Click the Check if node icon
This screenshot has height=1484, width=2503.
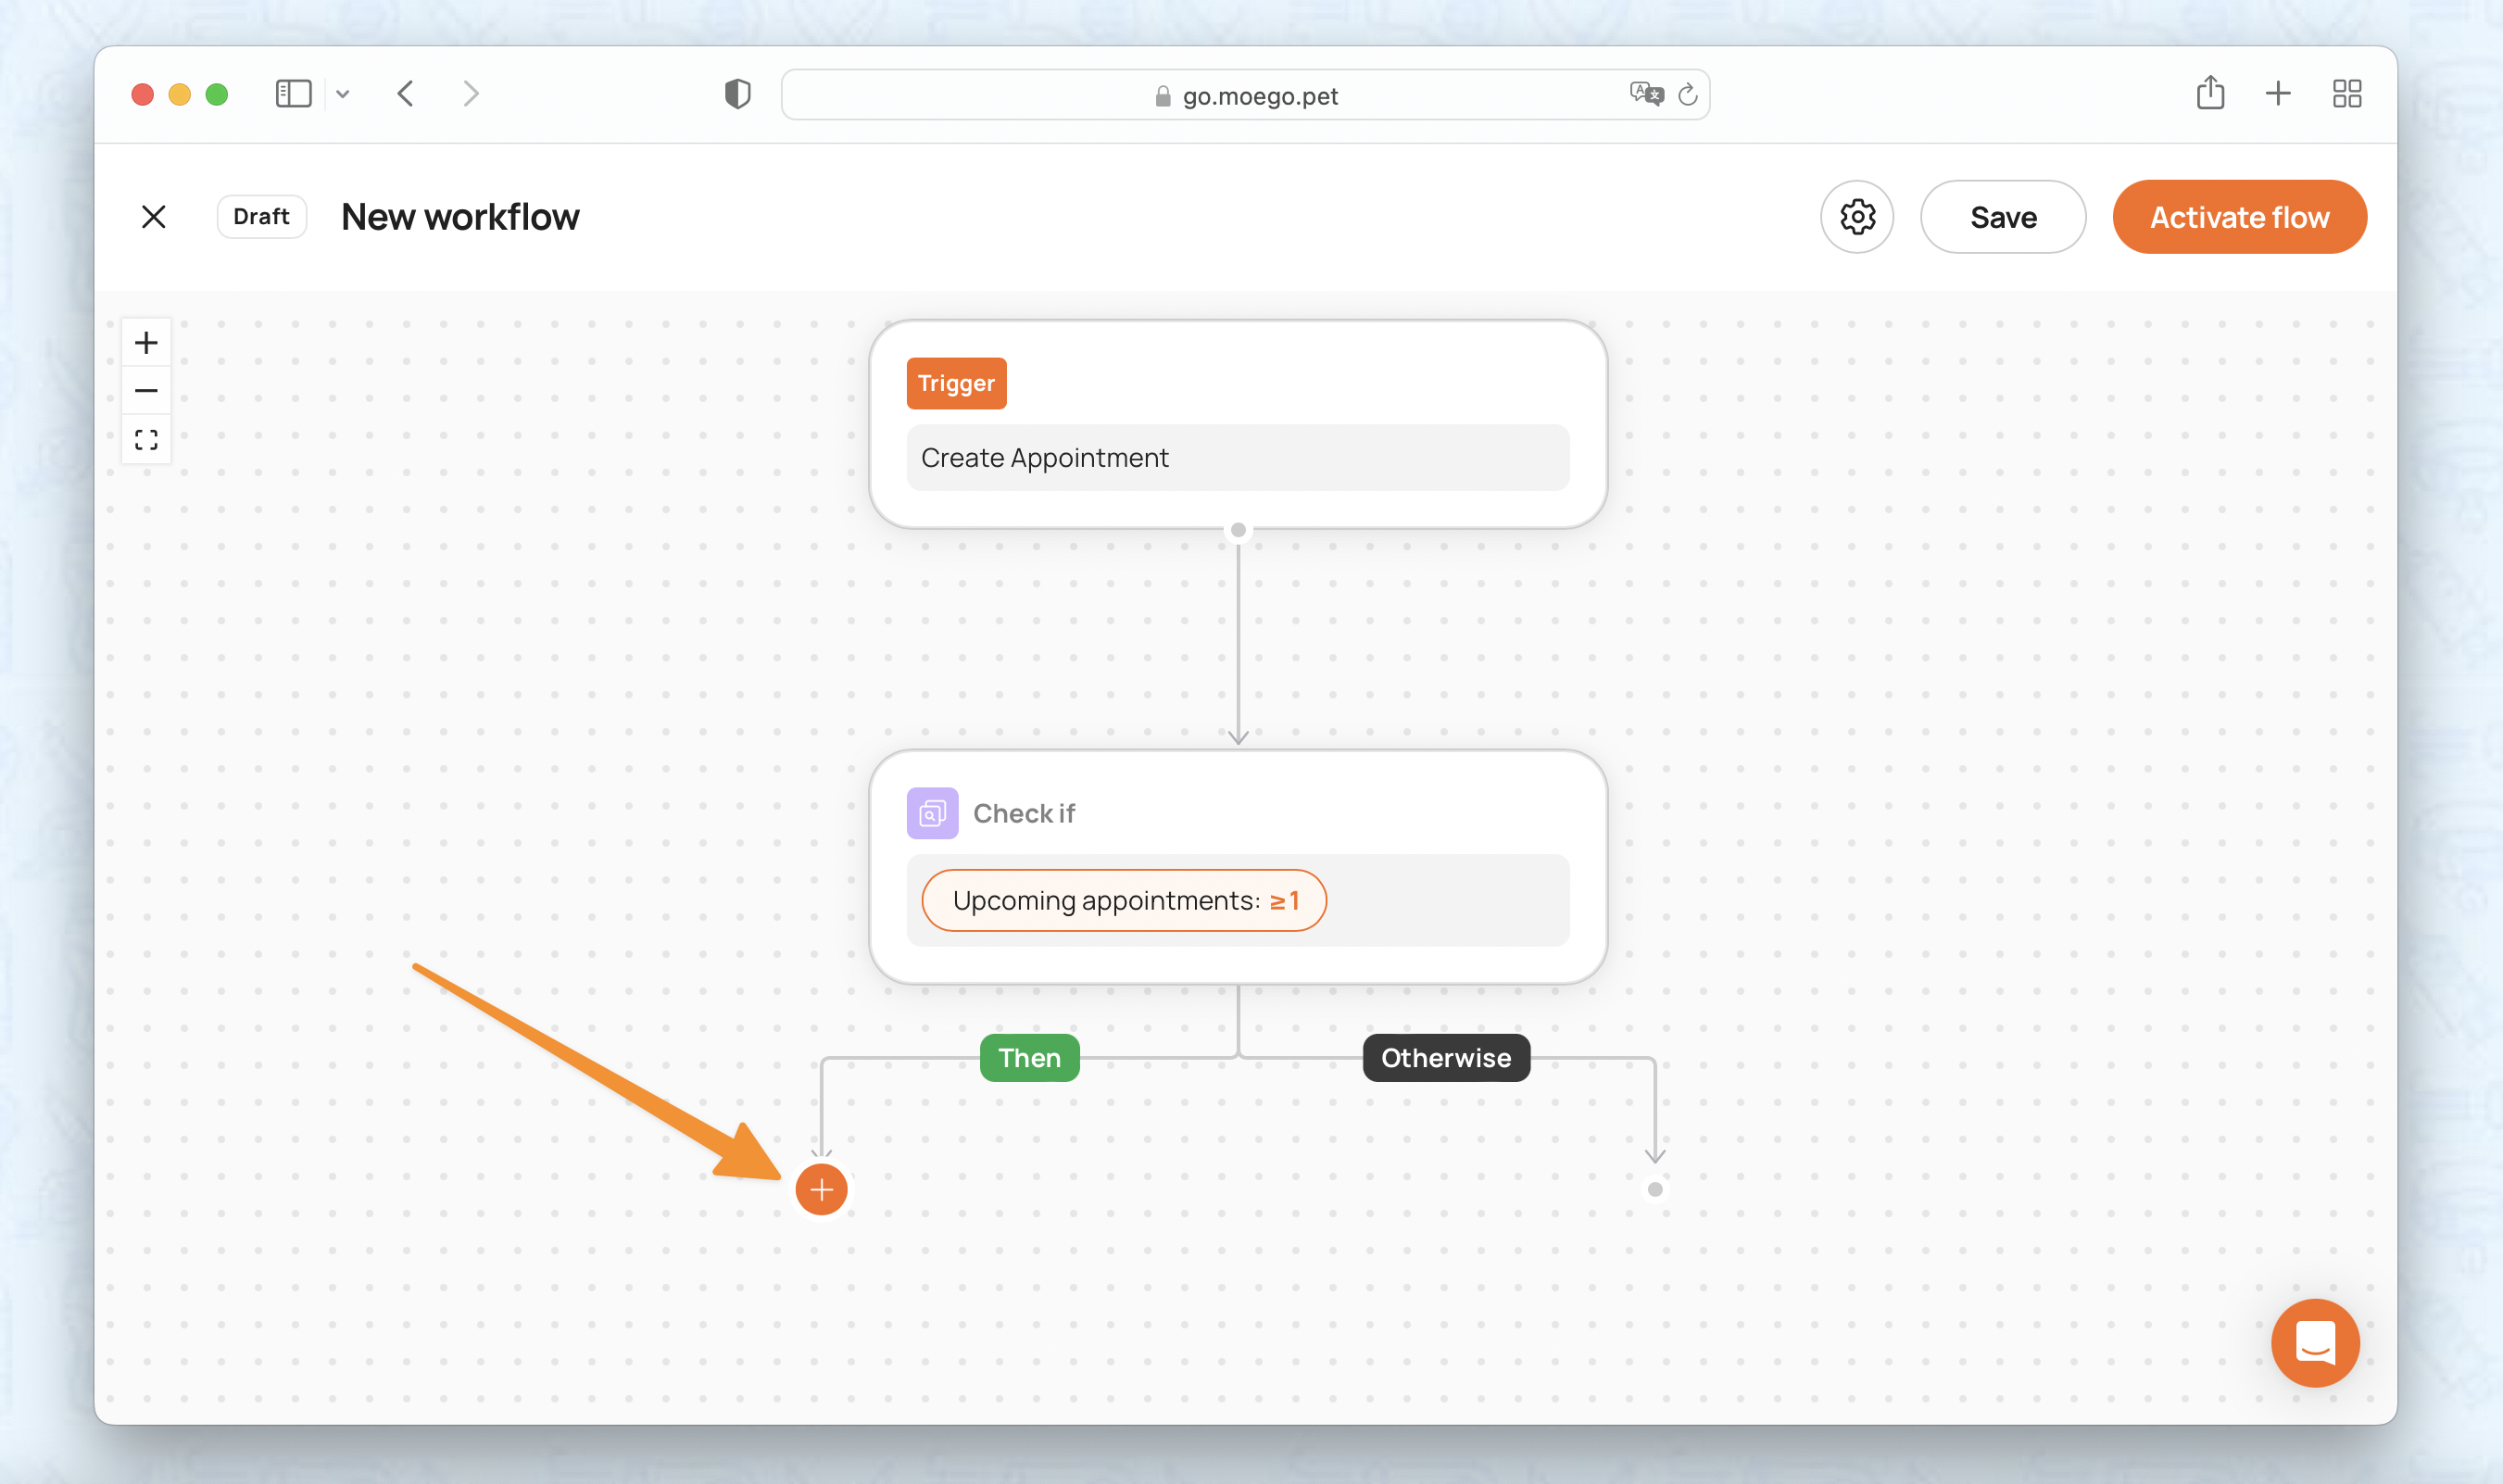click(932, 813)
